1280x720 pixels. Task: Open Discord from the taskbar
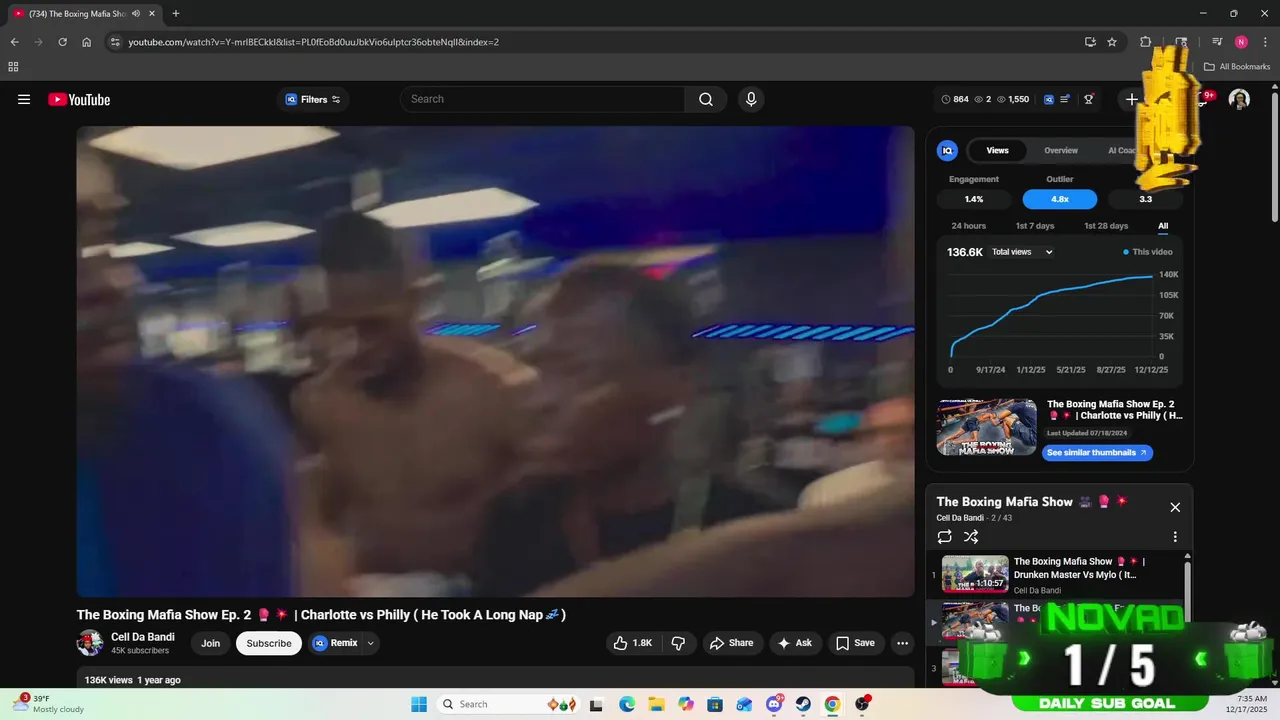(x=774, y=704)
